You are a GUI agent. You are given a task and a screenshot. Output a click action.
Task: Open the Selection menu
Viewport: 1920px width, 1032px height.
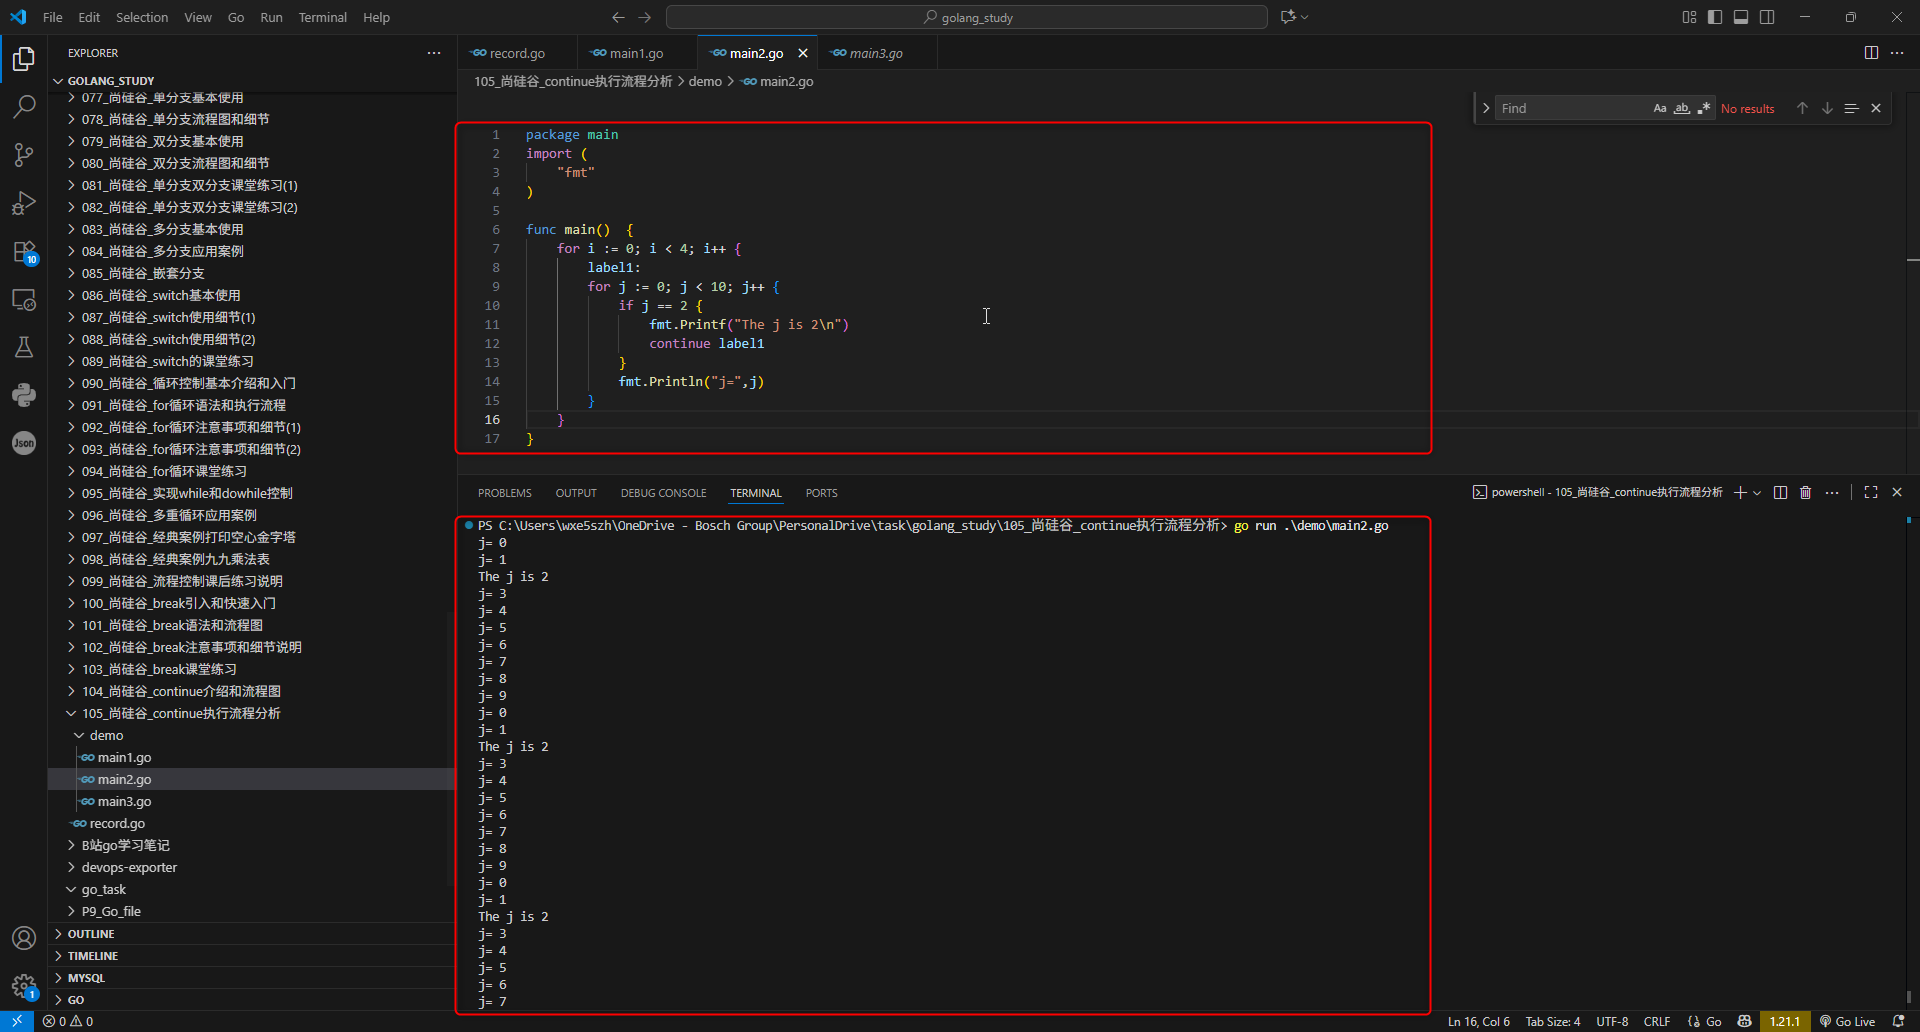(x=142, y=17)
